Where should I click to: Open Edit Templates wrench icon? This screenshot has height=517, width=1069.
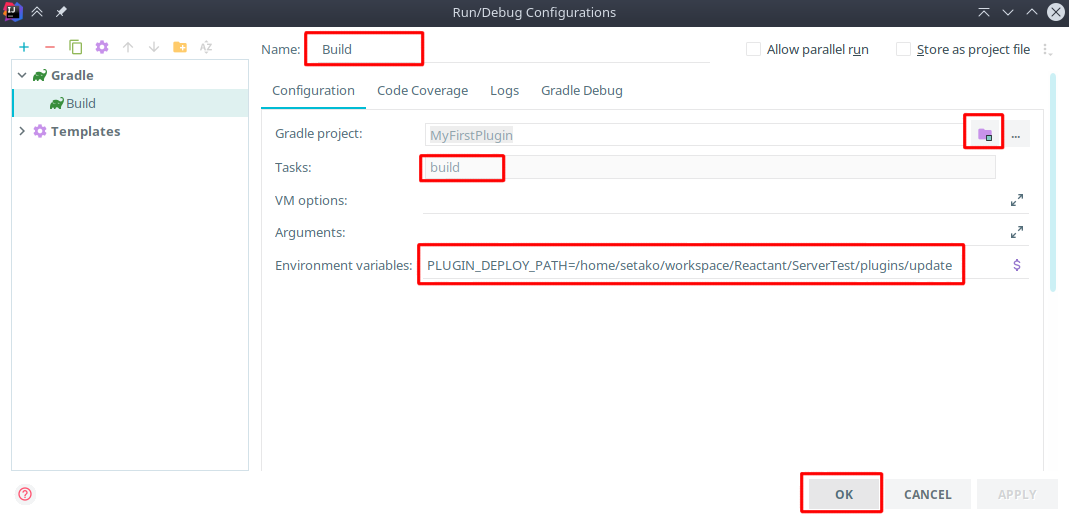click(102, 47)
